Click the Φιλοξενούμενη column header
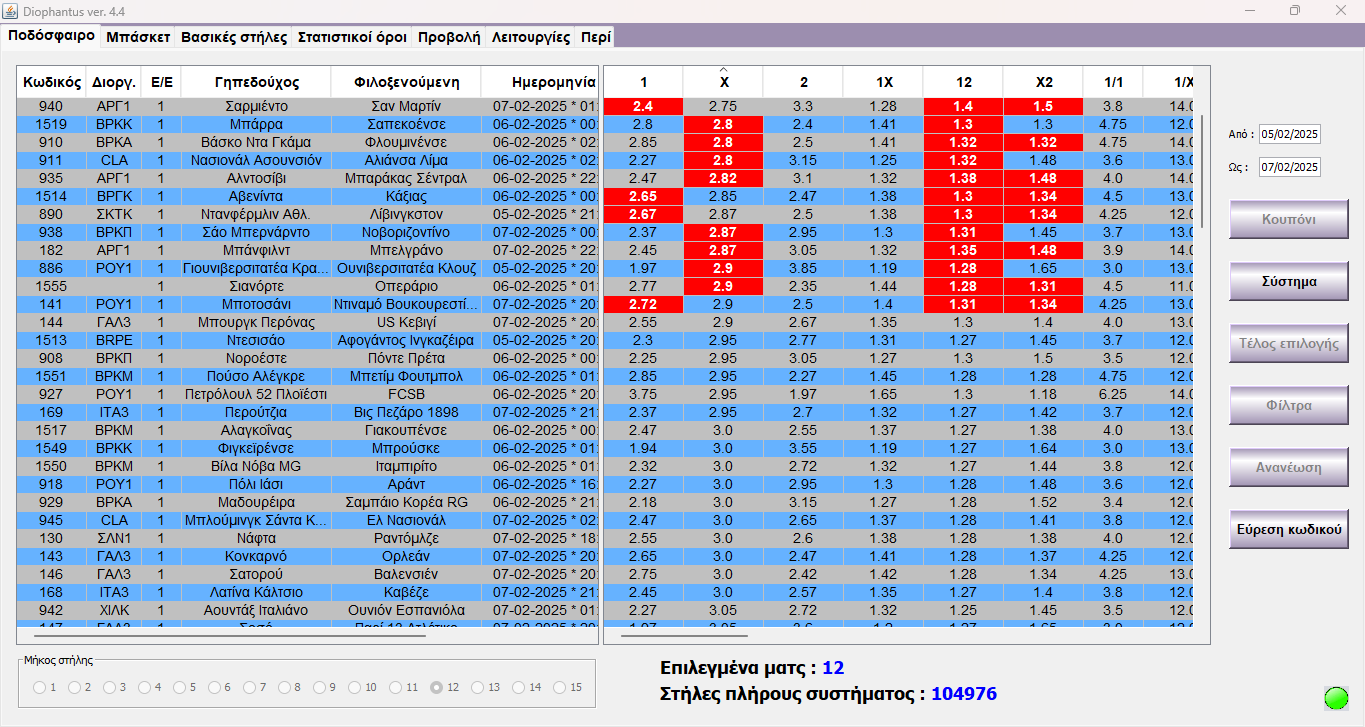Image resolution: width=1365 pixels, height=727 pixels. click(406, 82)
